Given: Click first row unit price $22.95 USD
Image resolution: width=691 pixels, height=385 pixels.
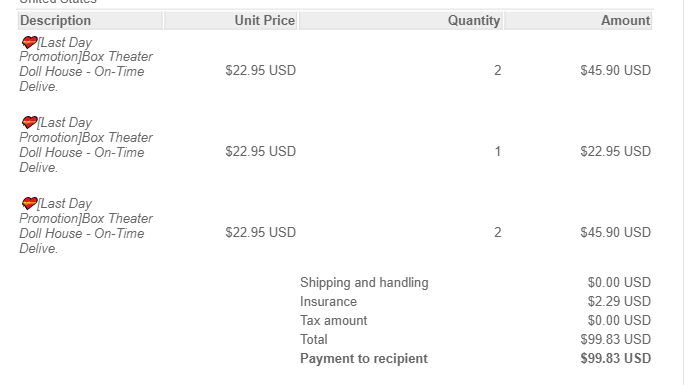Looking at the screenshot, I should coord(260,70).
